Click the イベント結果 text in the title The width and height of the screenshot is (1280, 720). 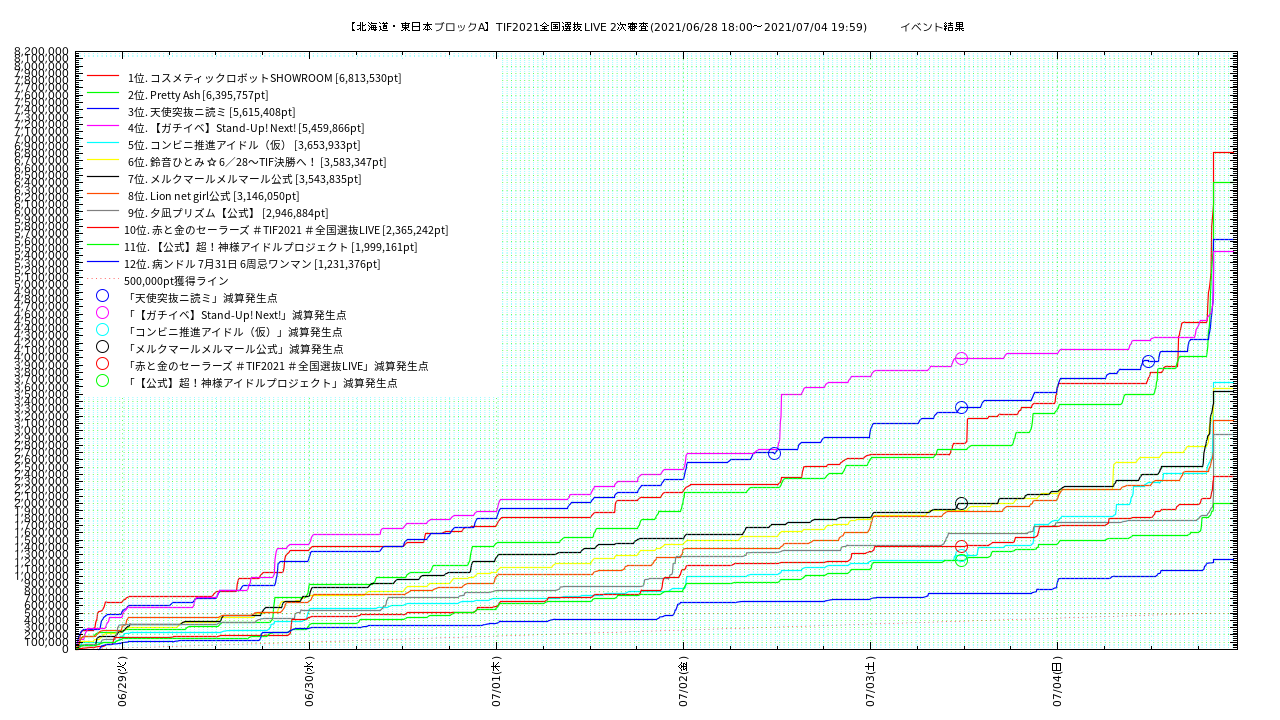932,27
